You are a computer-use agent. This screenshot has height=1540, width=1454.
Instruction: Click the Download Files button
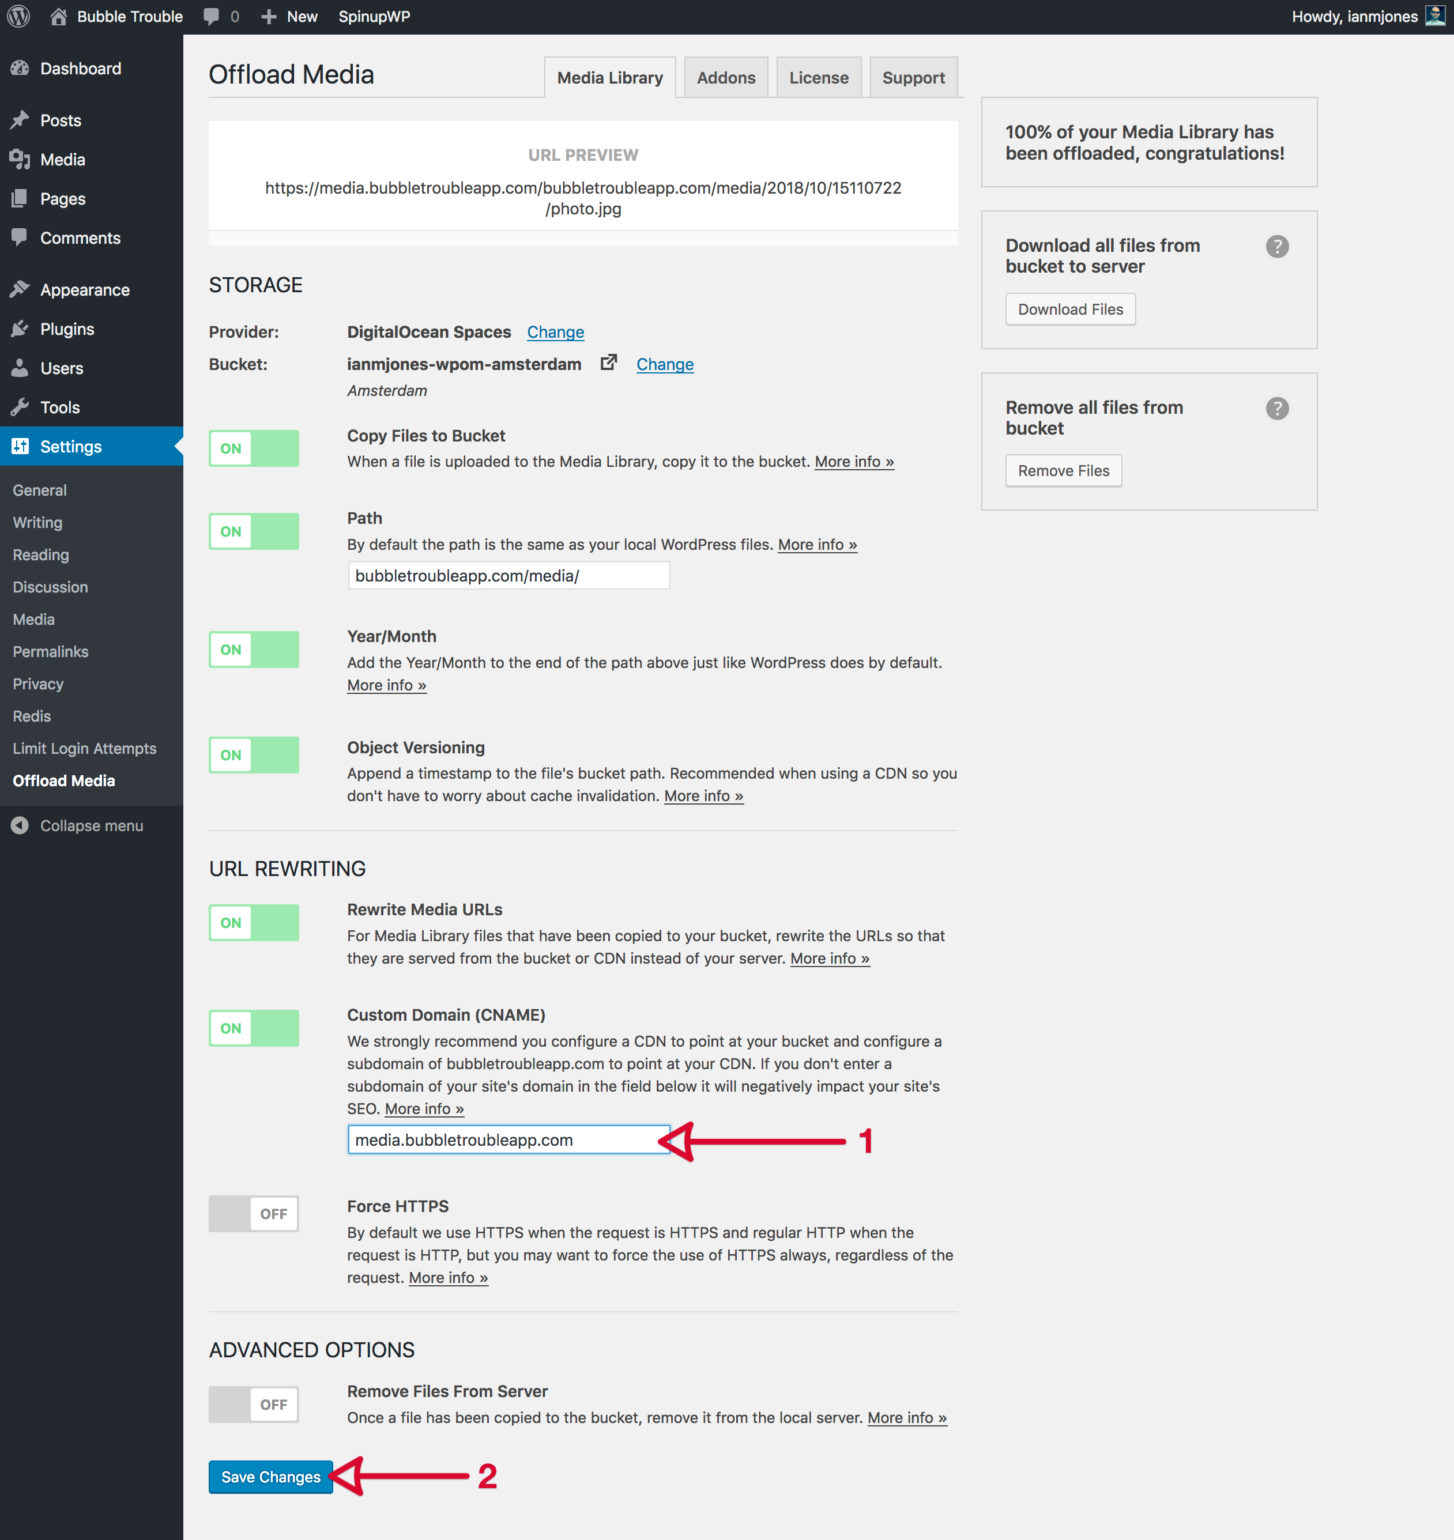point(1070,309)
